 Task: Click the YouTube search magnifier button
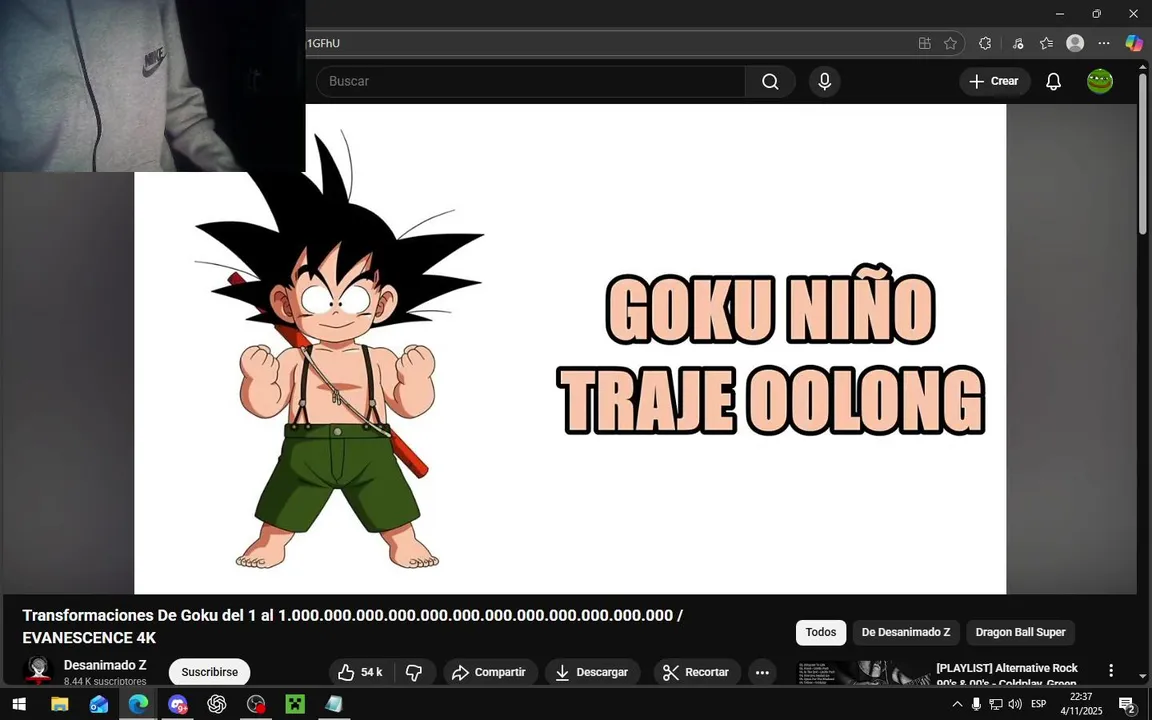[770, 82]
